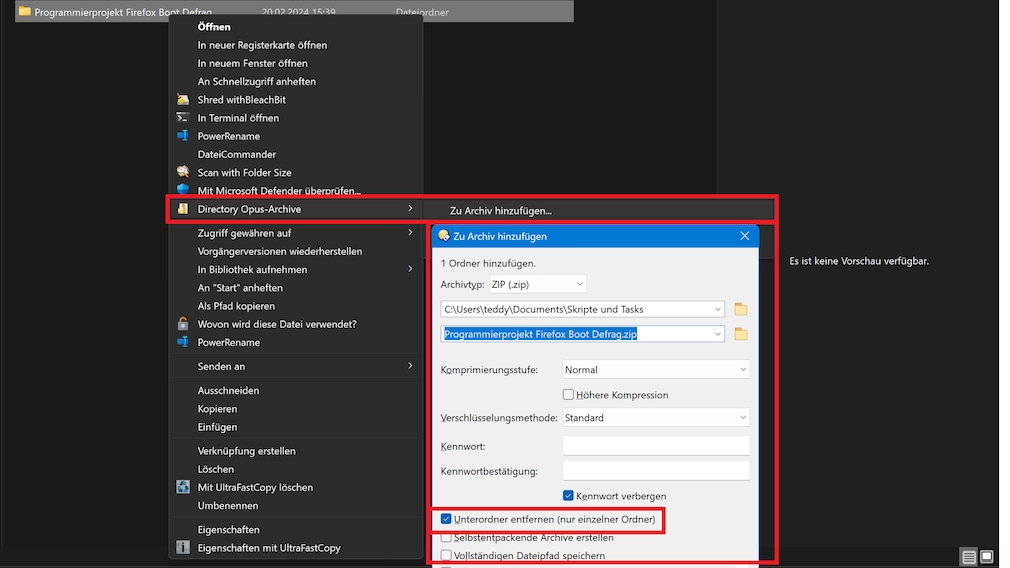Click Dateiordner type cell in file row

click(x=422, y=12)
